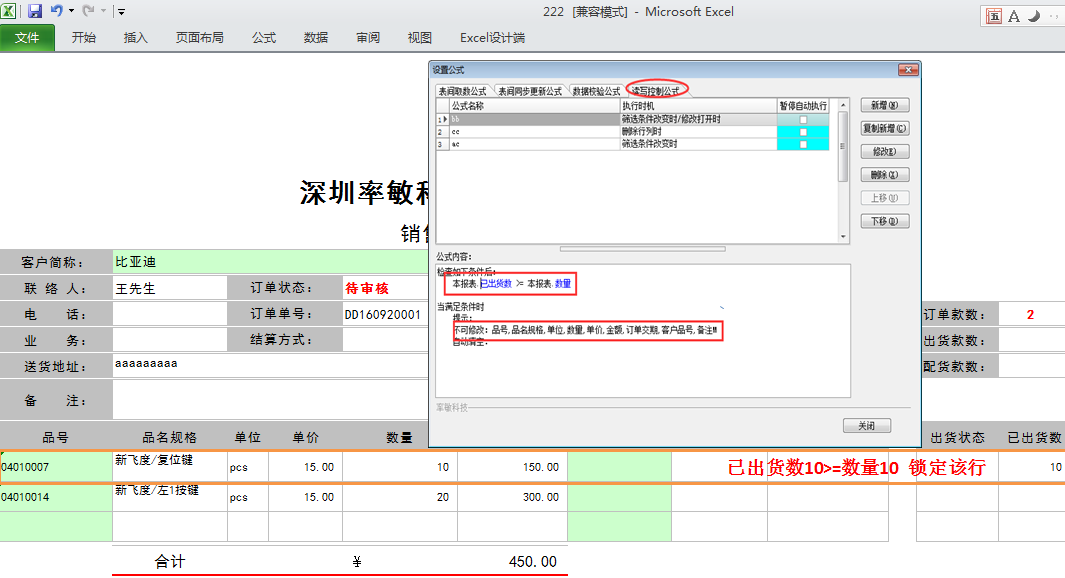Toggle 暂停自动执行 checkbox for formula bb

coord(803,120)
